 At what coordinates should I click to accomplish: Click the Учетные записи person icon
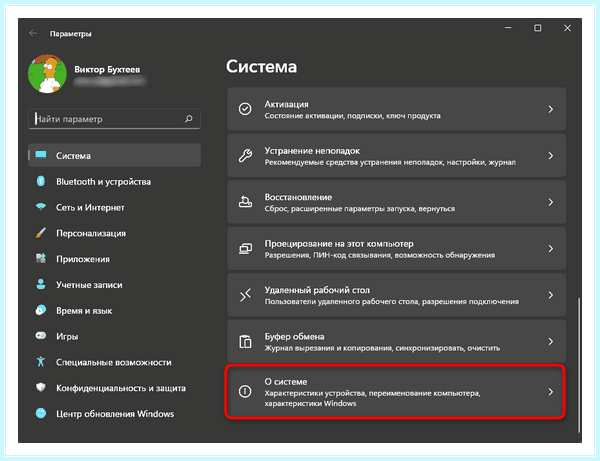41,284
